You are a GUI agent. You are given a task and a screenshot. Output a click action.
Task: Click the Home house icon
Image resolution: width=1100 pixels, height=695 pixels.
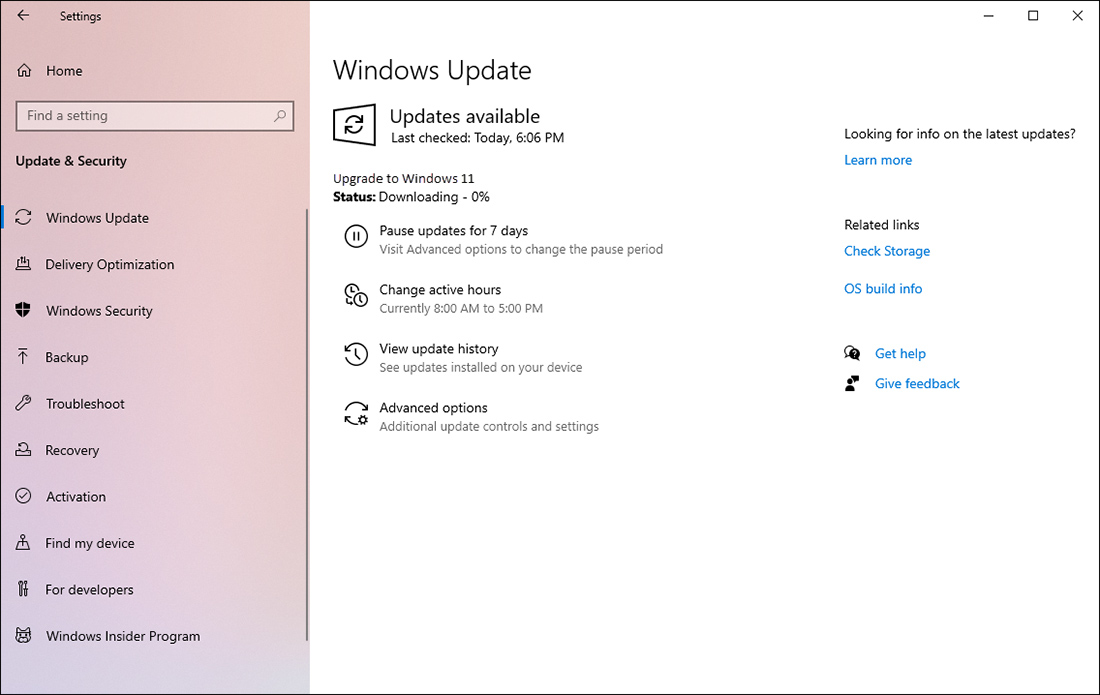click(22, 70)
